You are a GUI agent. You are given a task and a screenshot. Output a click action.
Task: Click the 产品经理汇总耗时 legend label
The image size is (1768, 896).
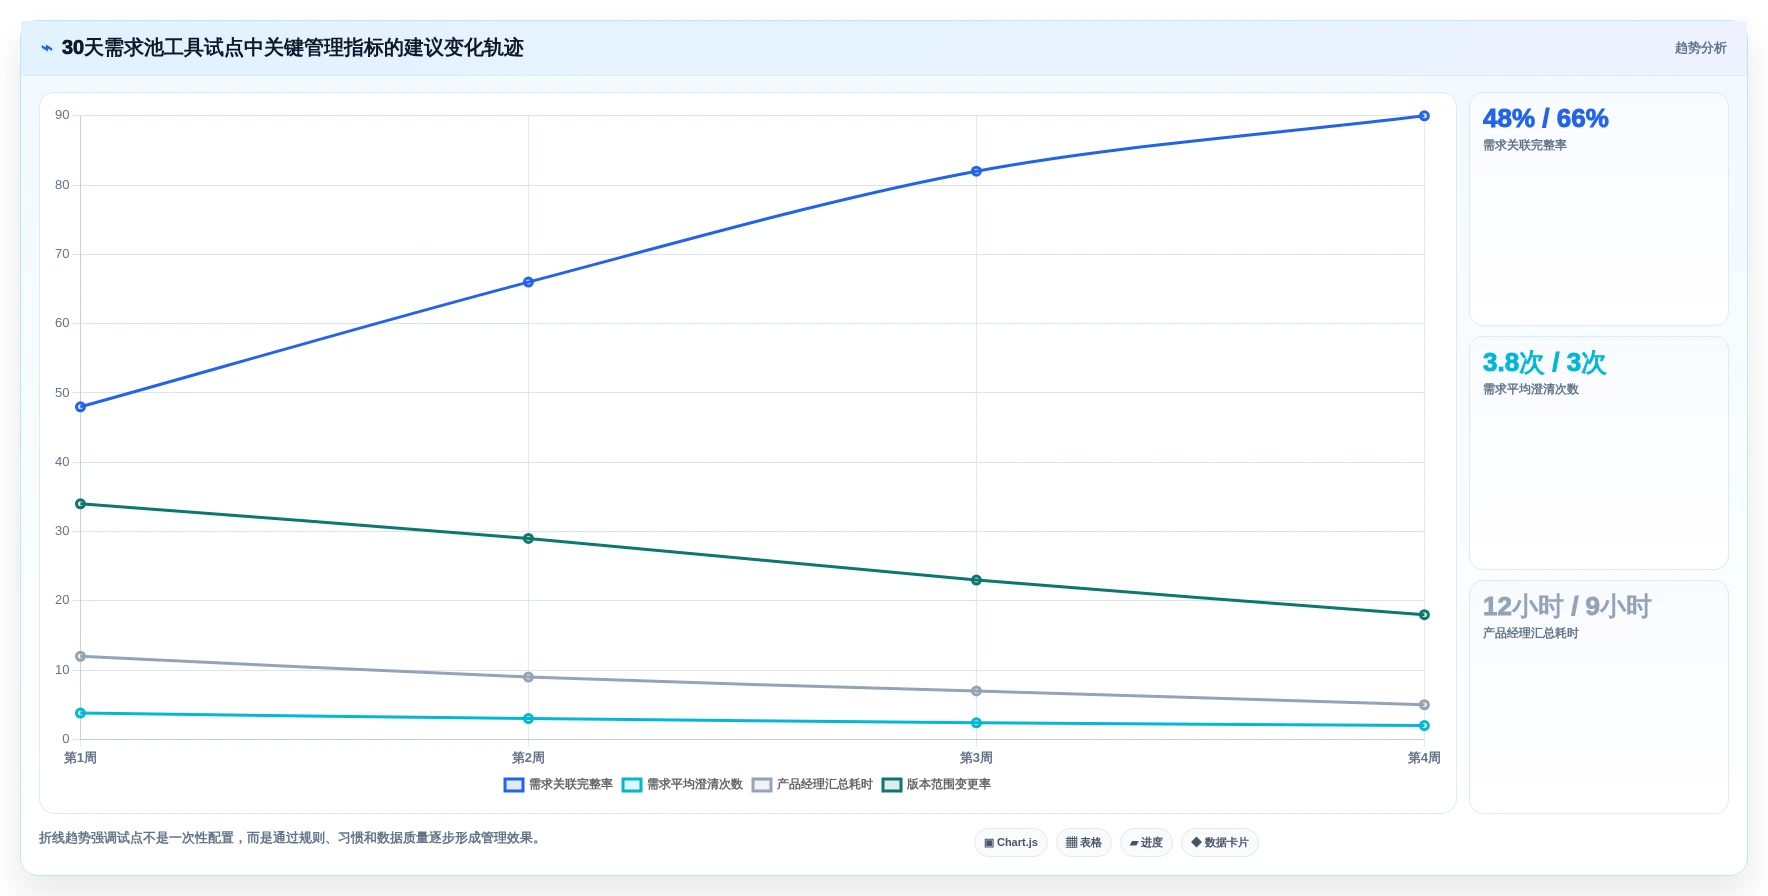click(825, 785)
